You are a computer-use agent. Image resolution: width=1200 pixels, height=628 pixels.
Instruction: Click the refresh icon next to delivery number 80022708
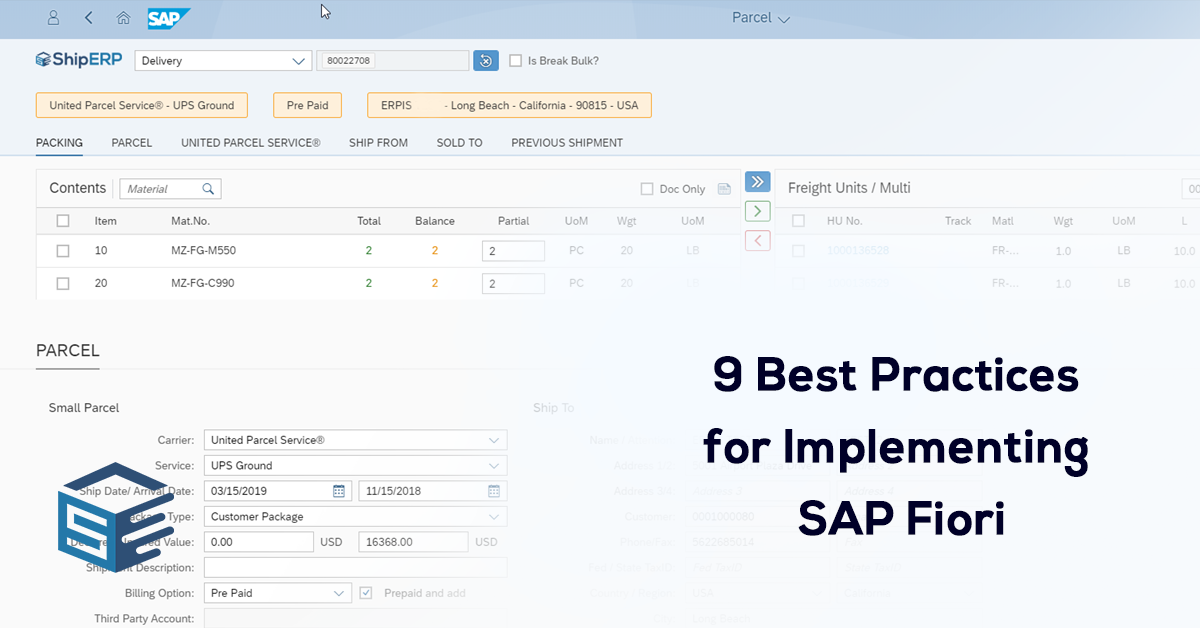[486, 60]
